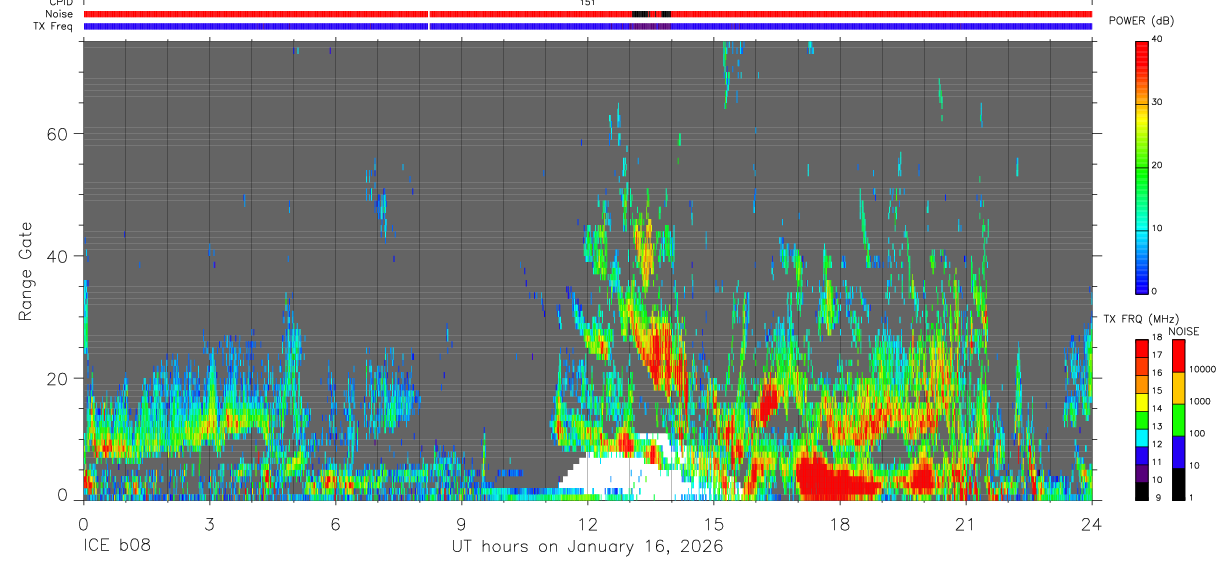Pick the blue 11–12 MHz swatch

pos(1141,455)
